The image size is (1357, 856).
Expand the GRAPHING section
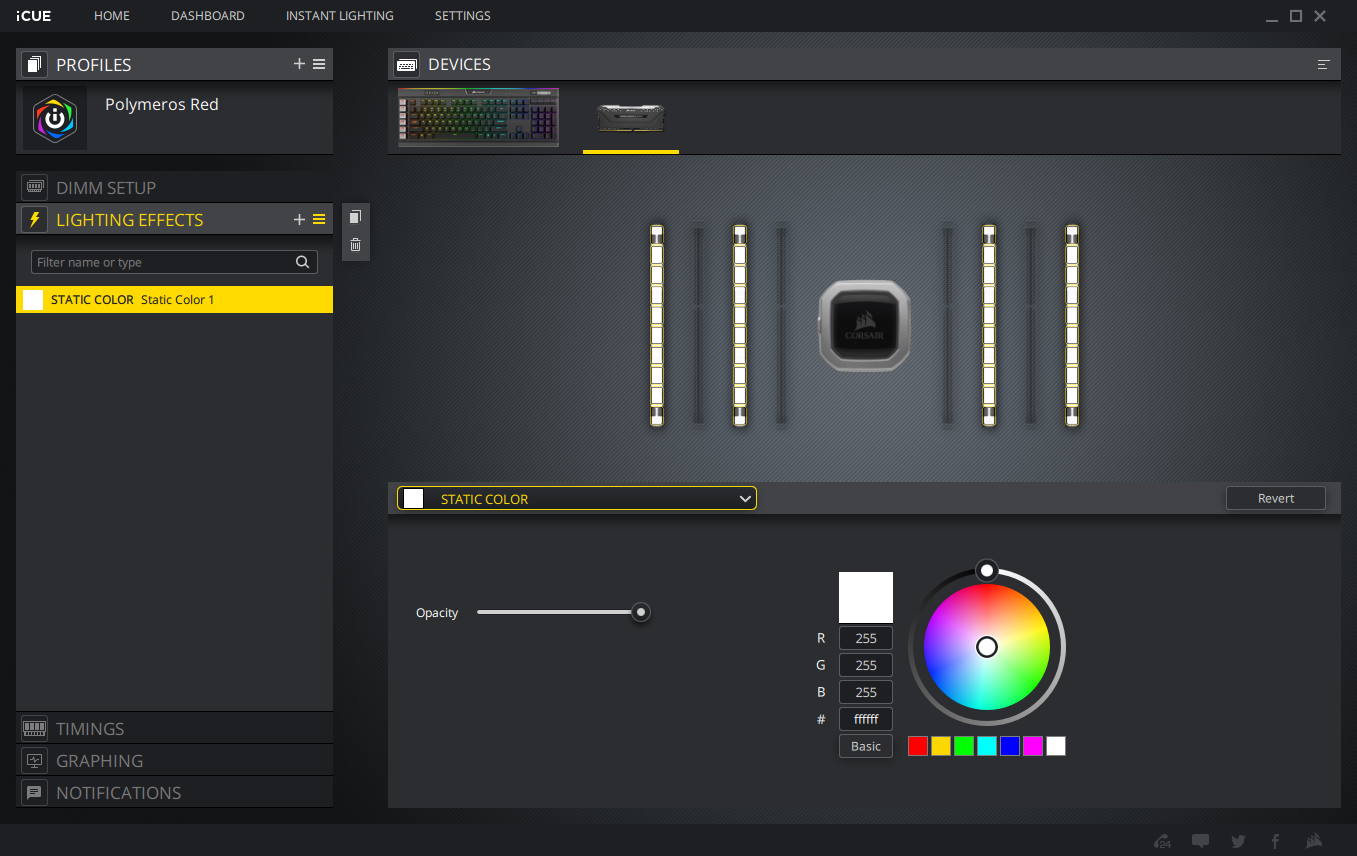[99, 760]
